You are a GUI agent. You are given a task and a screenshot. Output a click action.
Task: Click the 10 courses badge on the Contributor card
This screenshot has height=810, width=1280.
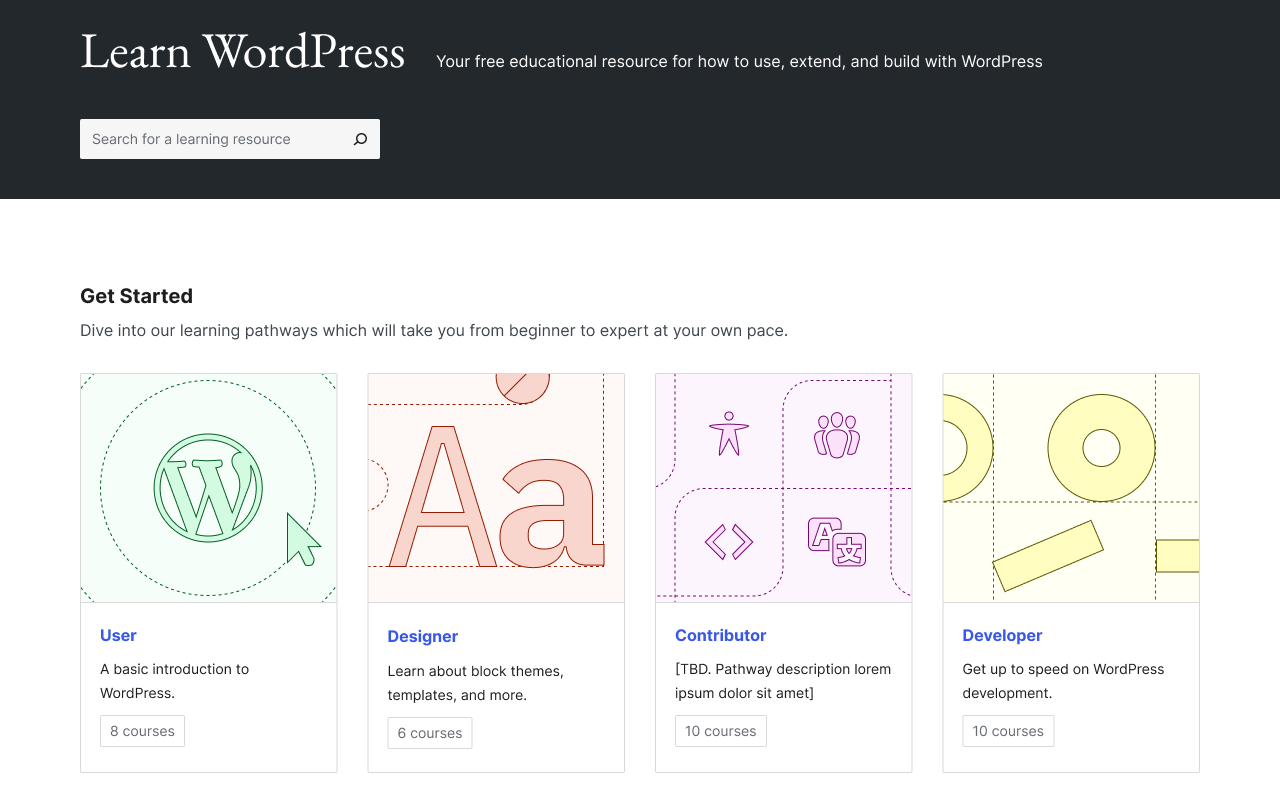coord(720,731)
